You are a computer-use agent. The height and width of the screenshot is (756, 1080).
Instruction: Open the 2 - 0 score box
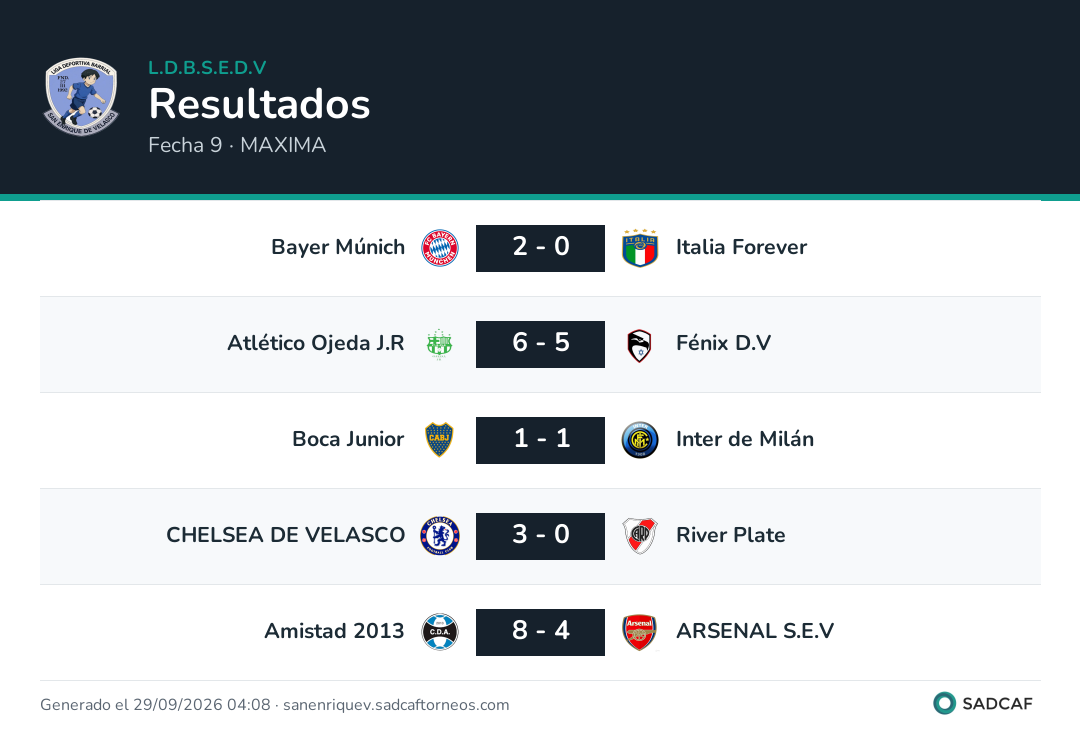point(541,248)
